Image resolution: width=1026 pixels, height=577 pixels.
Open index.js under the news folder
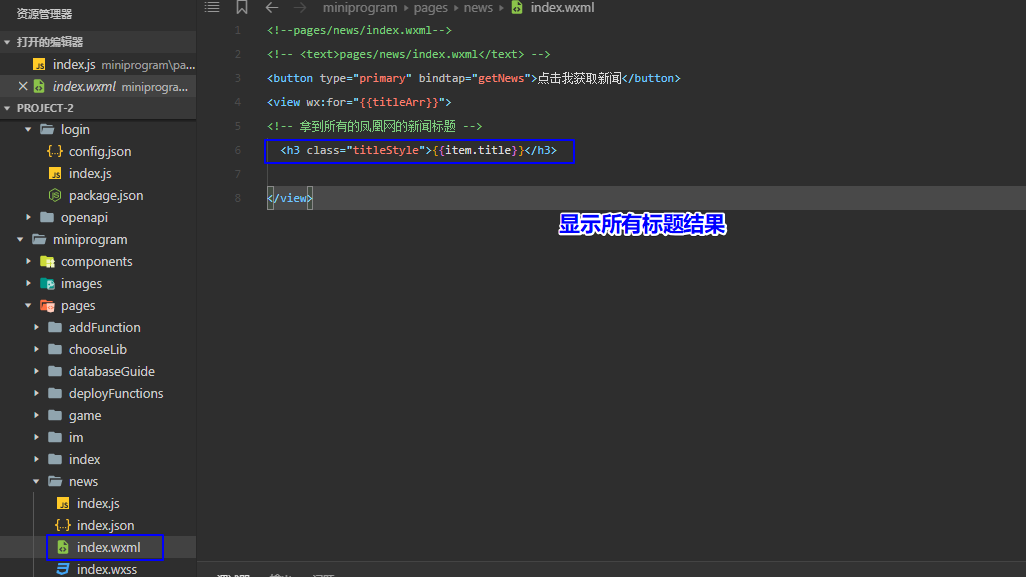coord(98,503)
